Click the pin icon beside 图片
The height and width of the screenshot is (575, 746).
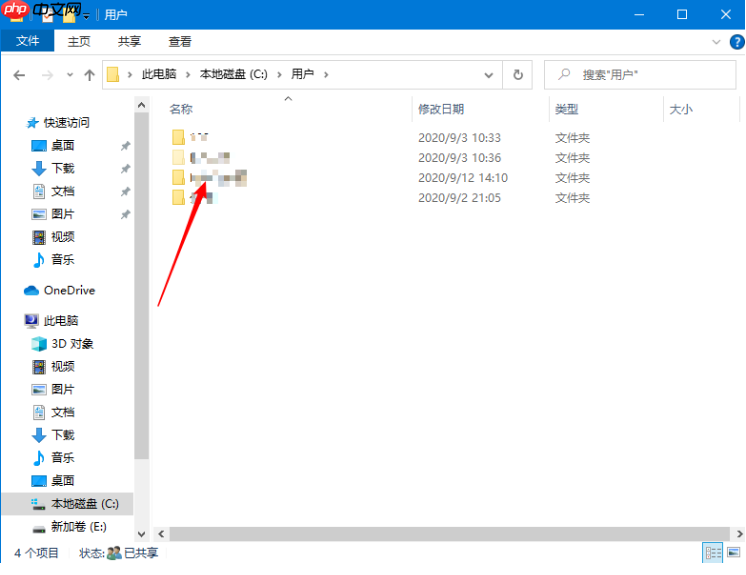[x=126, y=214]
